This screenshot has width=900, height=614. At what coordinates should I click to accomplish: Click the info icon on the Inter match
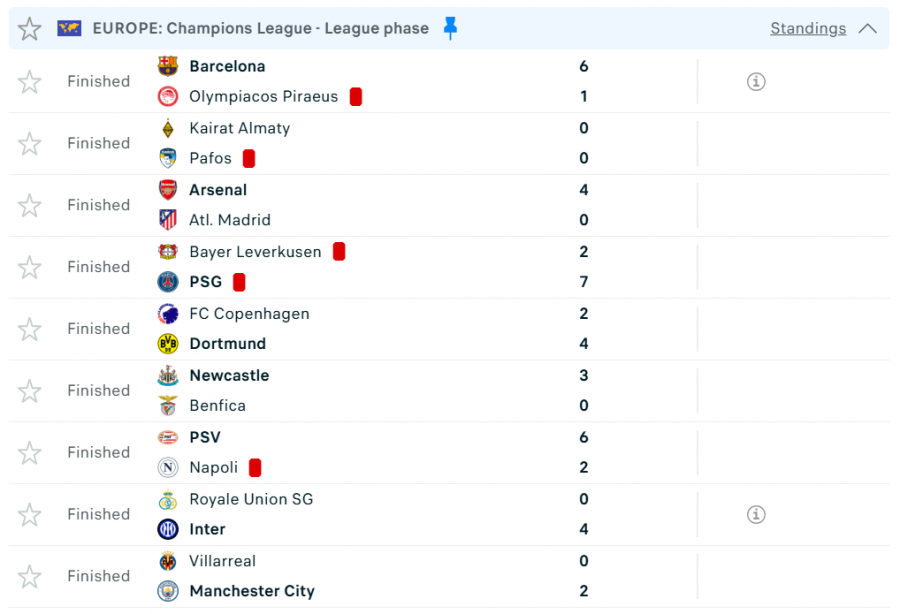click(756, 514)
